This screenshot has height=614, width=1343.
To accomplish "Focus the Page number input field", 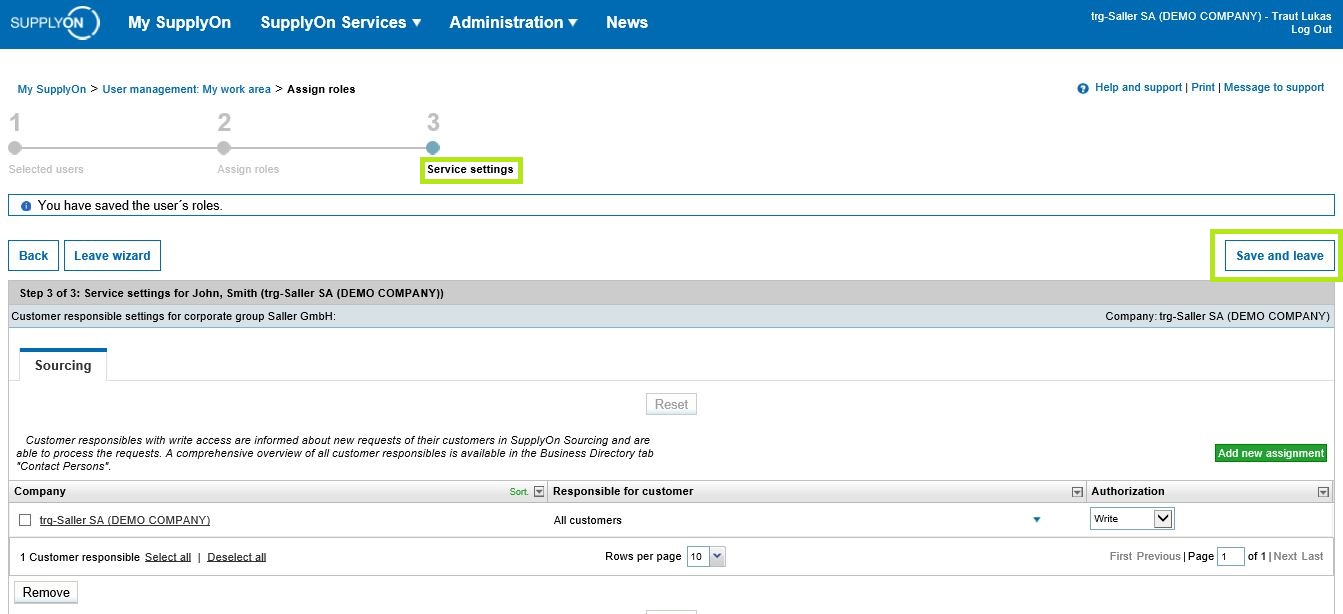I will pos(1231,556).
